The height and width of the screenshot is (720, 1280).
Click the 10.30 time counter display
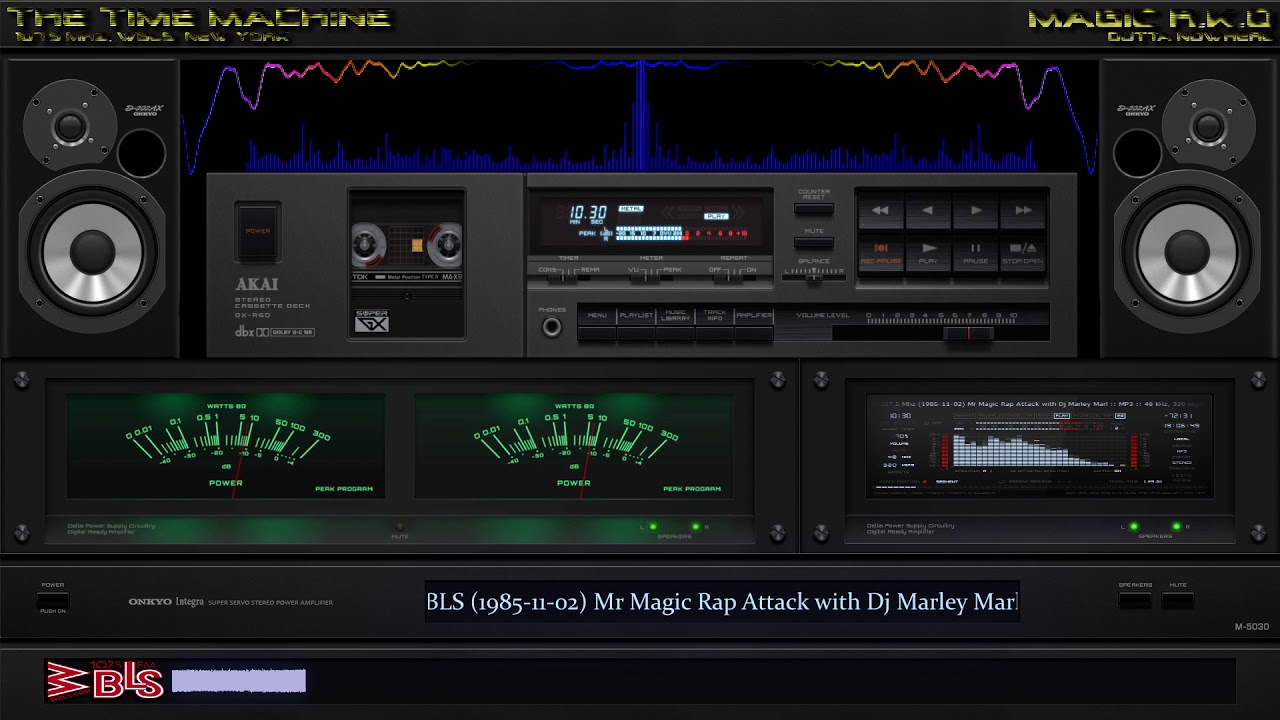click(588, 213)
